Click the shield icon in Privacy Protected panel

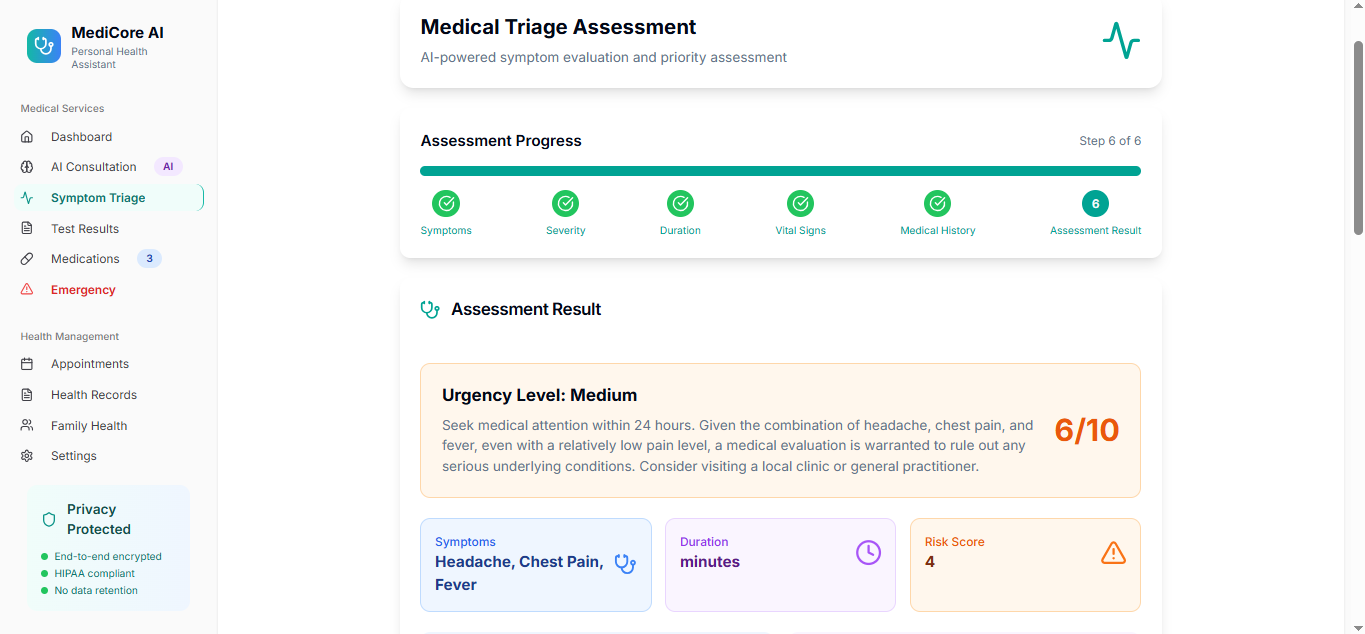[x=48, y=519]
